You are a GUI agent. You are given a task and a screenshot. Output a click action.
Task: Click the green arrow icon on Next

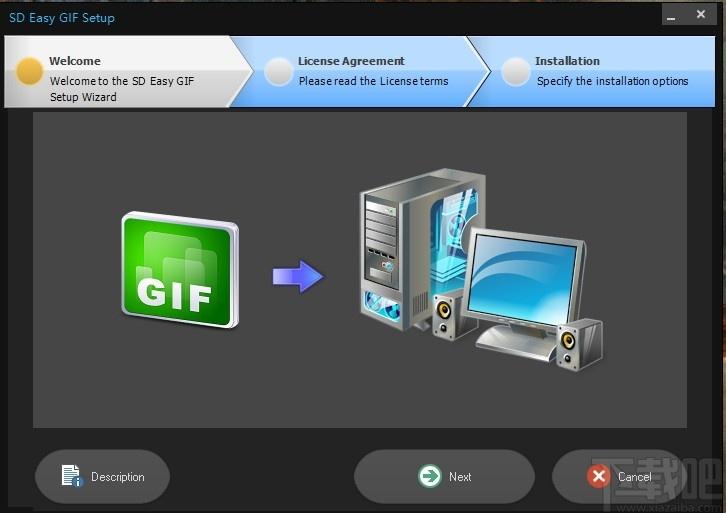(x=430, y=476)
